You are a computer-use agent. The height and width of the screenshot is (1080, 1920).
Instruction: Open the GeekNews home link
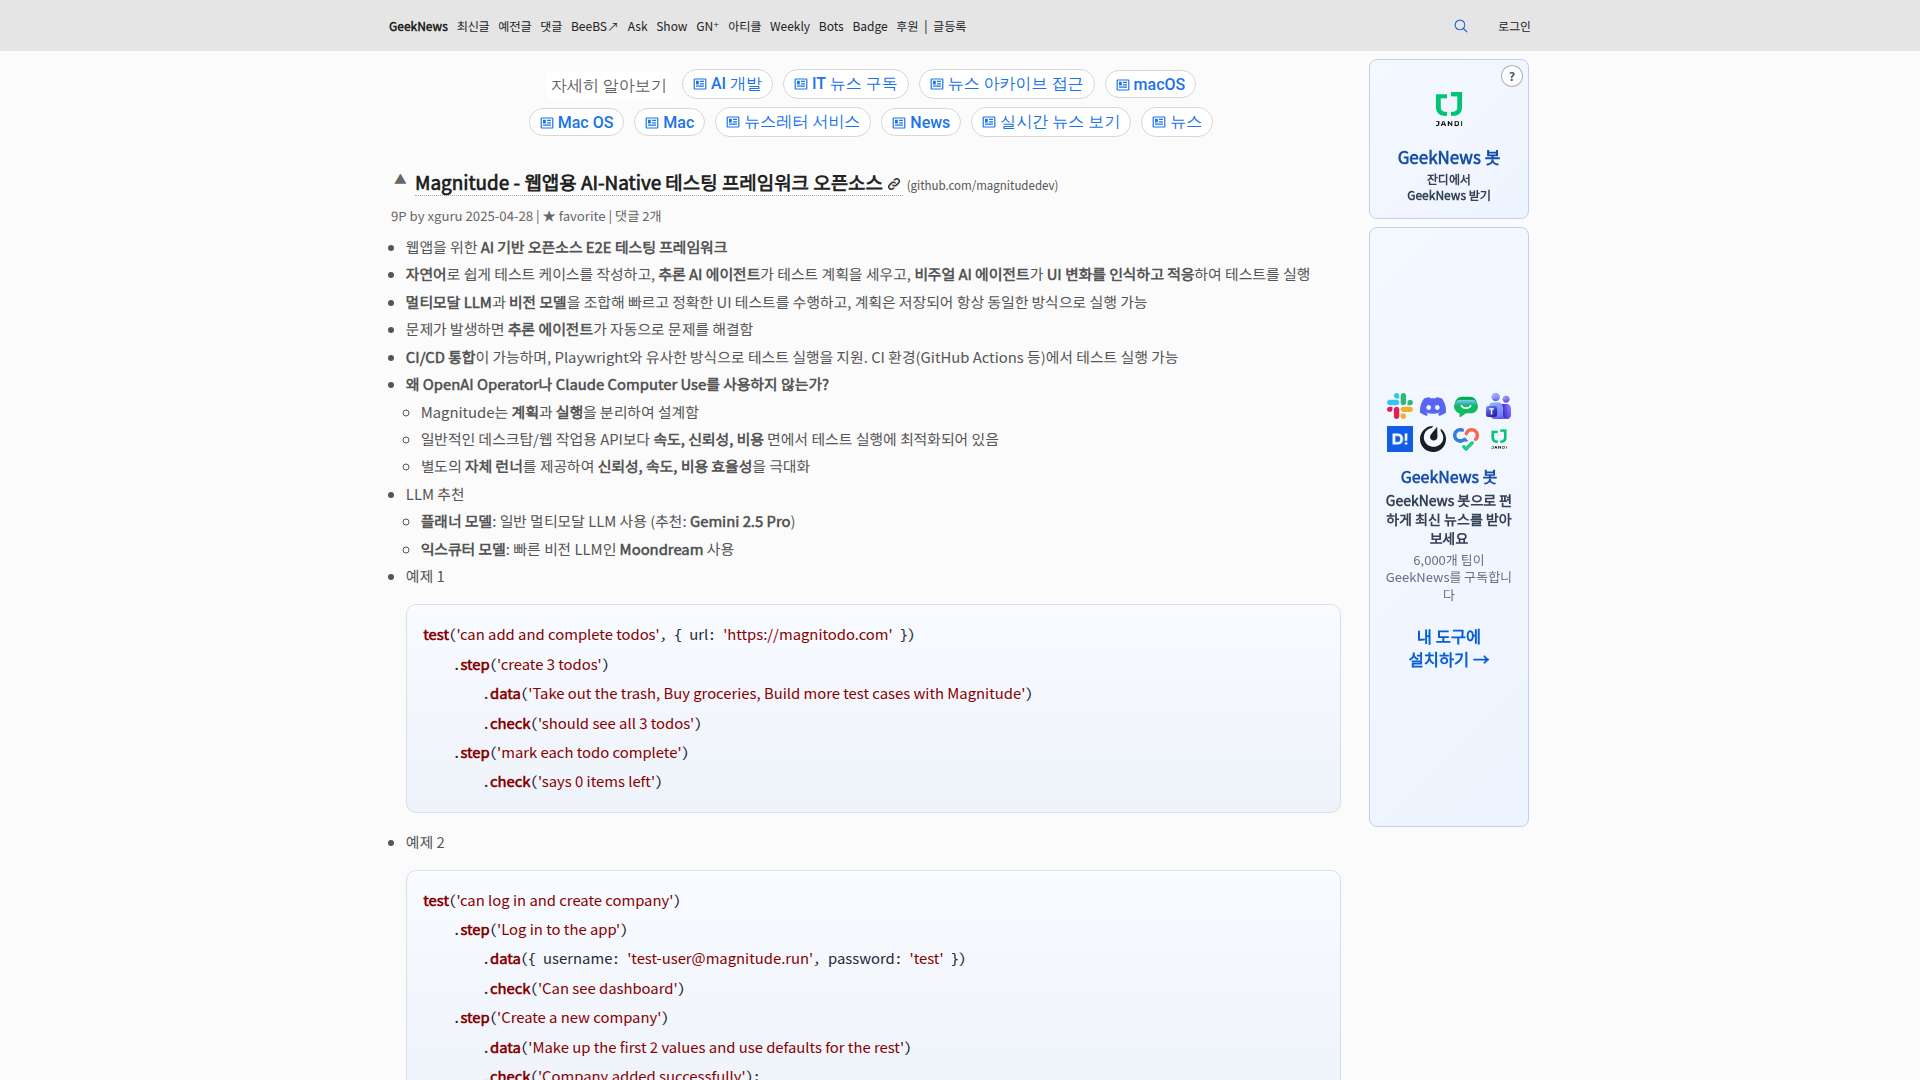pos(418,27)
